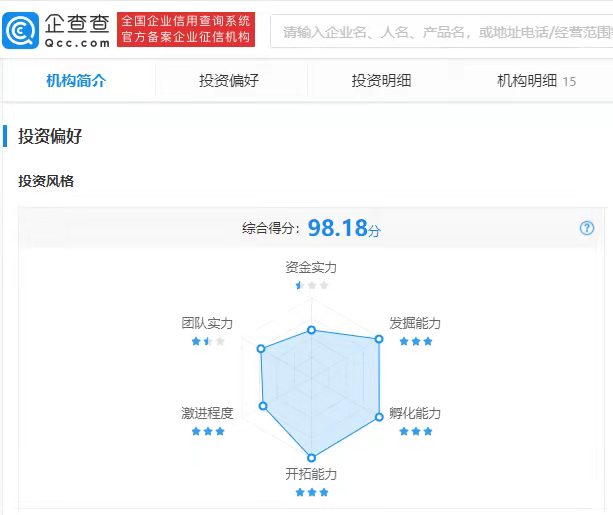This screenshot has width=613, height=515.
Task: Click the 孵化能力 star rating
Action: 416,431
